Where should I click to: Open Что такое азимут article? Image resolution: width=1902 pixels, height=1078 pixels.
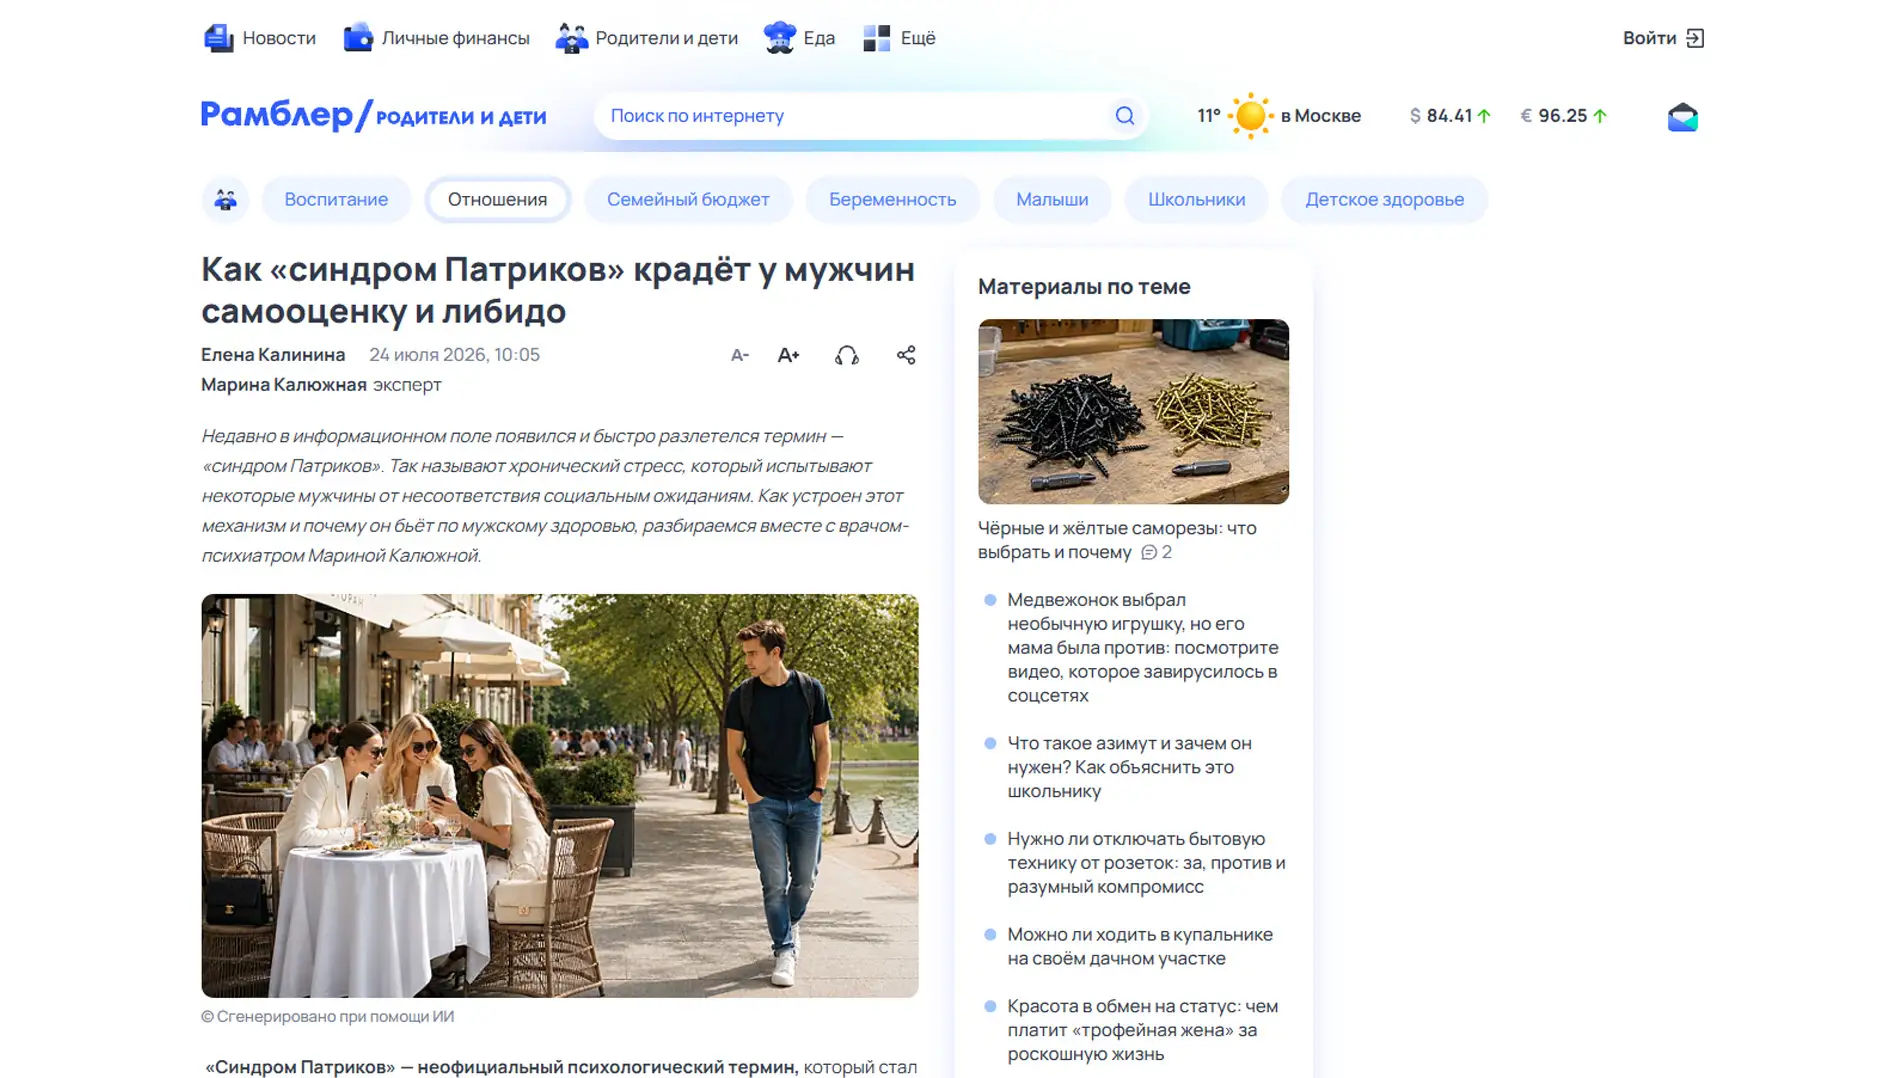coord(1129,767)
